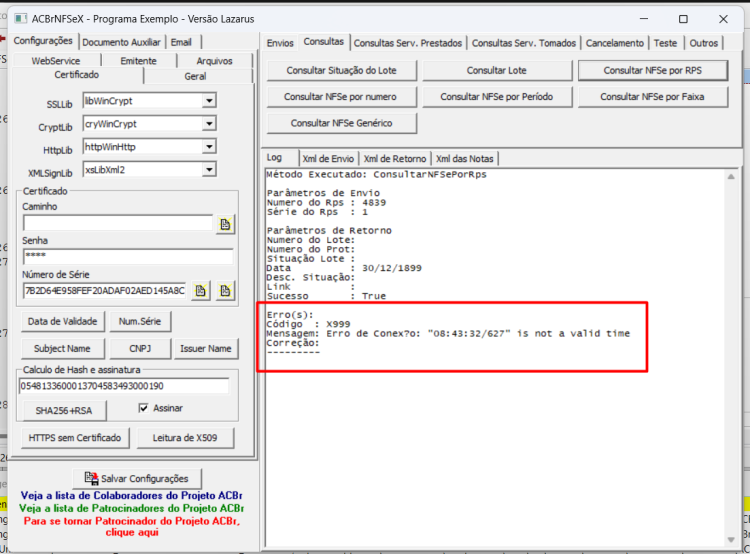Click the first icon beside Número de Série
Screen dimensions: 750x554
(200, 290)
